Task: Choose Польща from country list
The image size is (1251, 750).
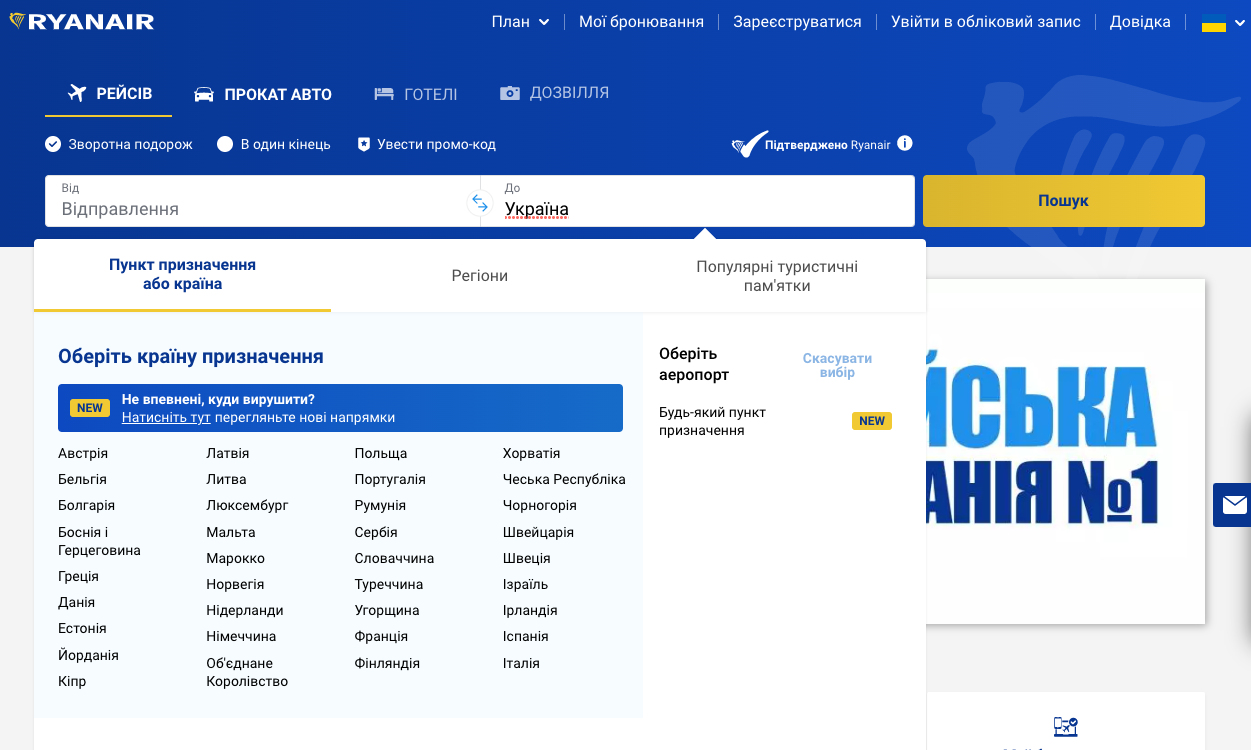Action: 381,453
